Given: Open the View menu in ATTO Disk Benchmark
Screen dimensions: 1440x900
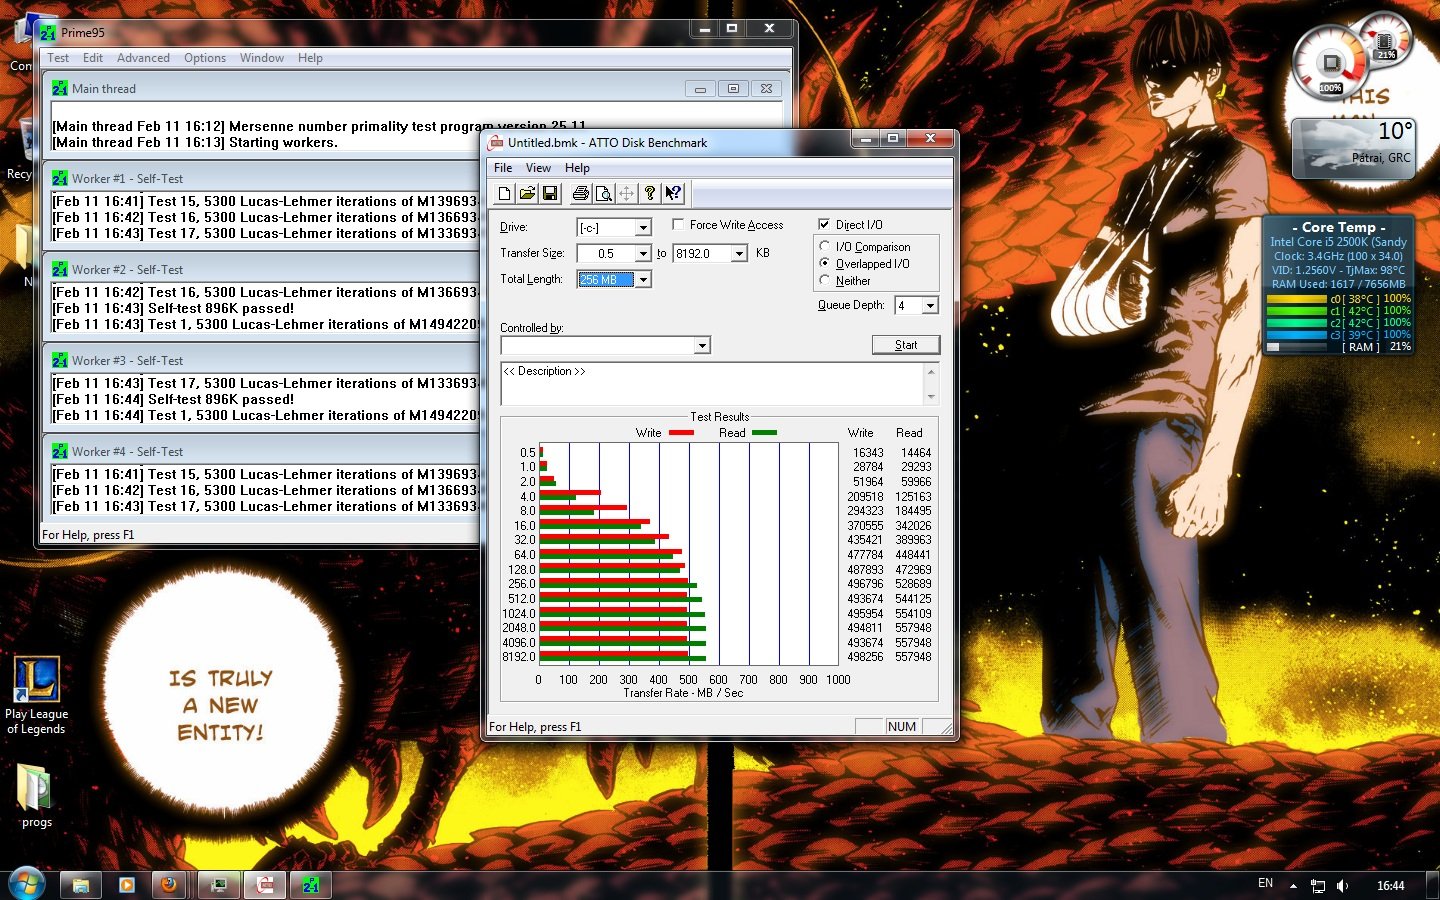Looking at the screenshot, I should pos(538,168).
